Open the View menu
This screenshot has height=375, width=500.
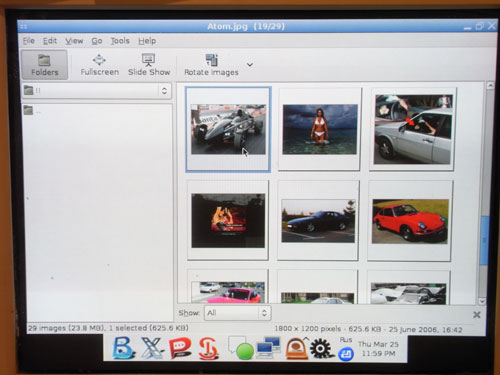74,41
